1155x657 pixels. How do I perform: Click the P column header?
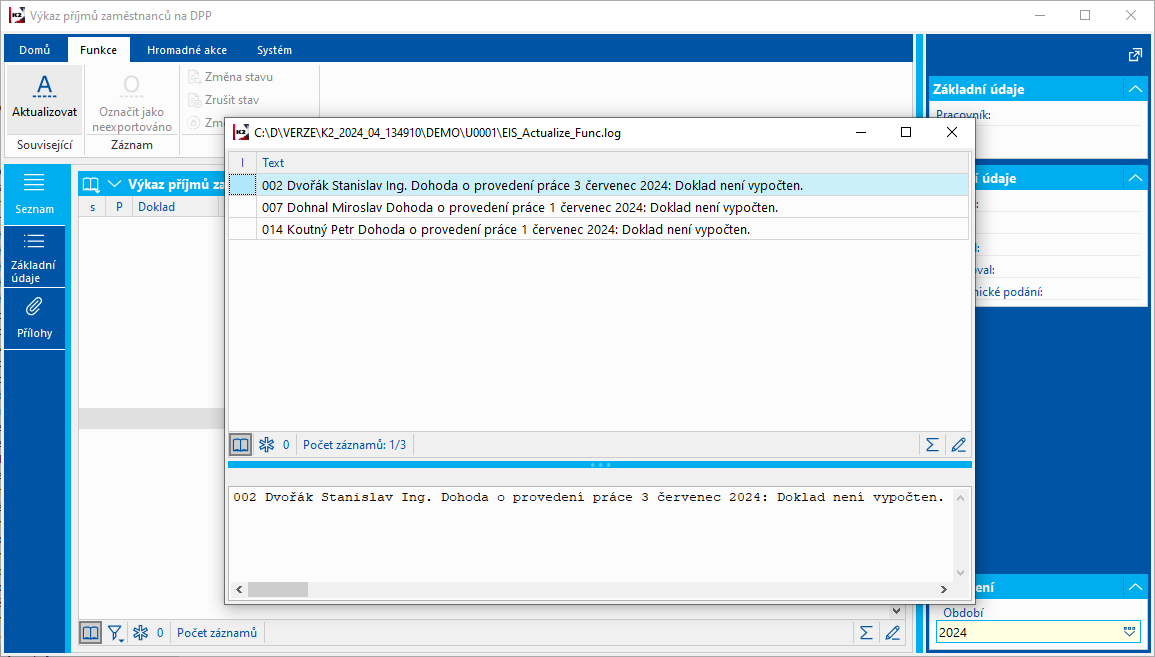pyautogui.click(x=119, y=207)
